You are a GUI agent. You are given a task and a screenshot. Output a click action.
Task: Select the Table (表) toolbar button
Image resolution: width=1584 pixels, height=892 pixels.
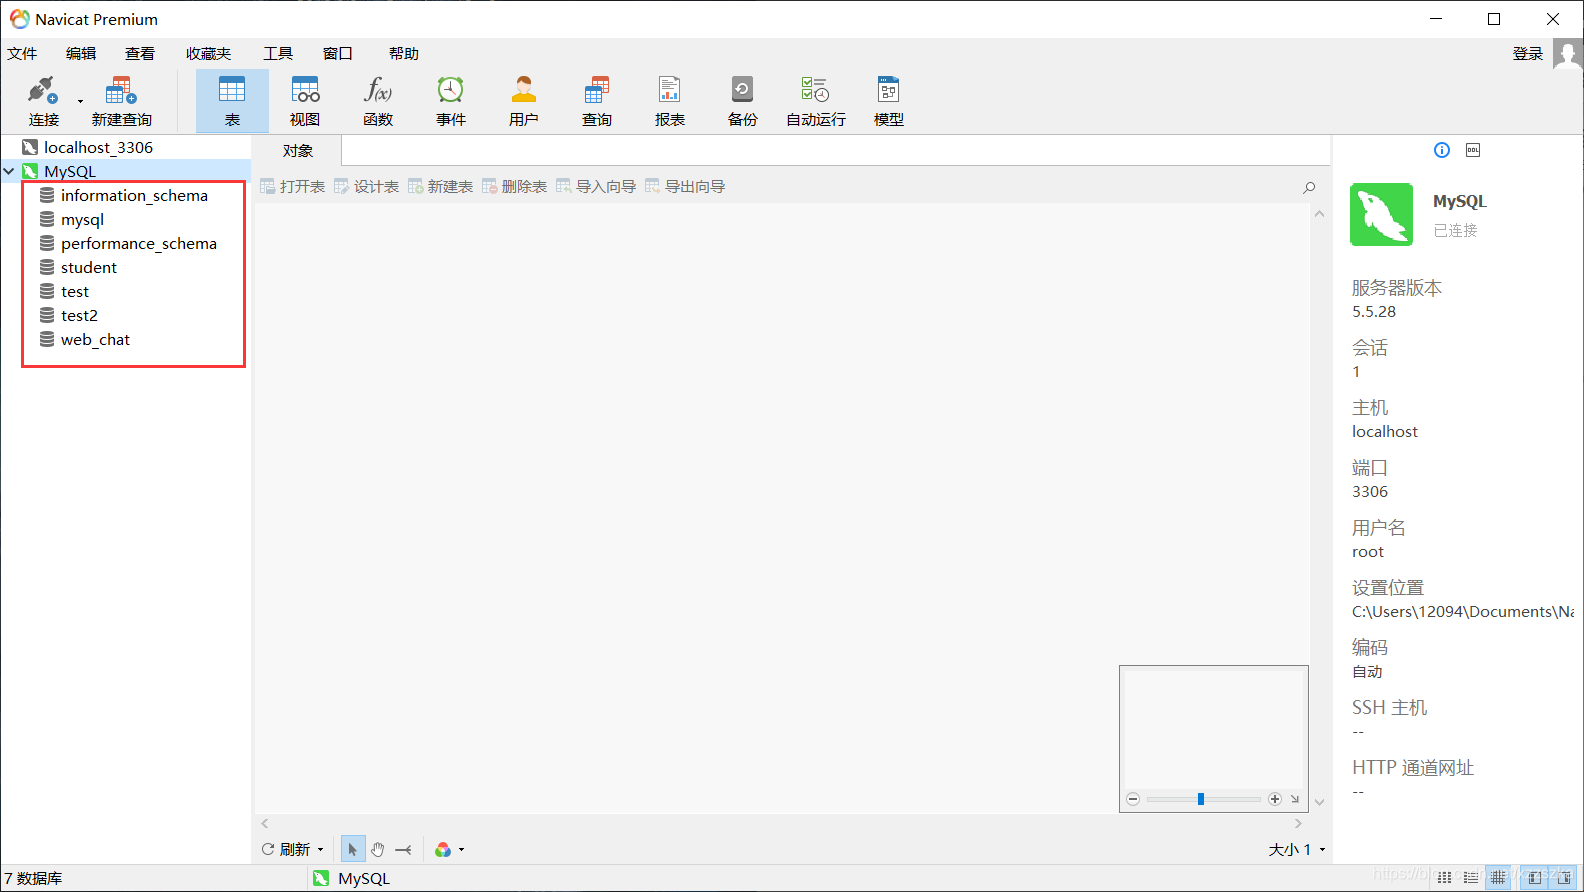[232, 101]
